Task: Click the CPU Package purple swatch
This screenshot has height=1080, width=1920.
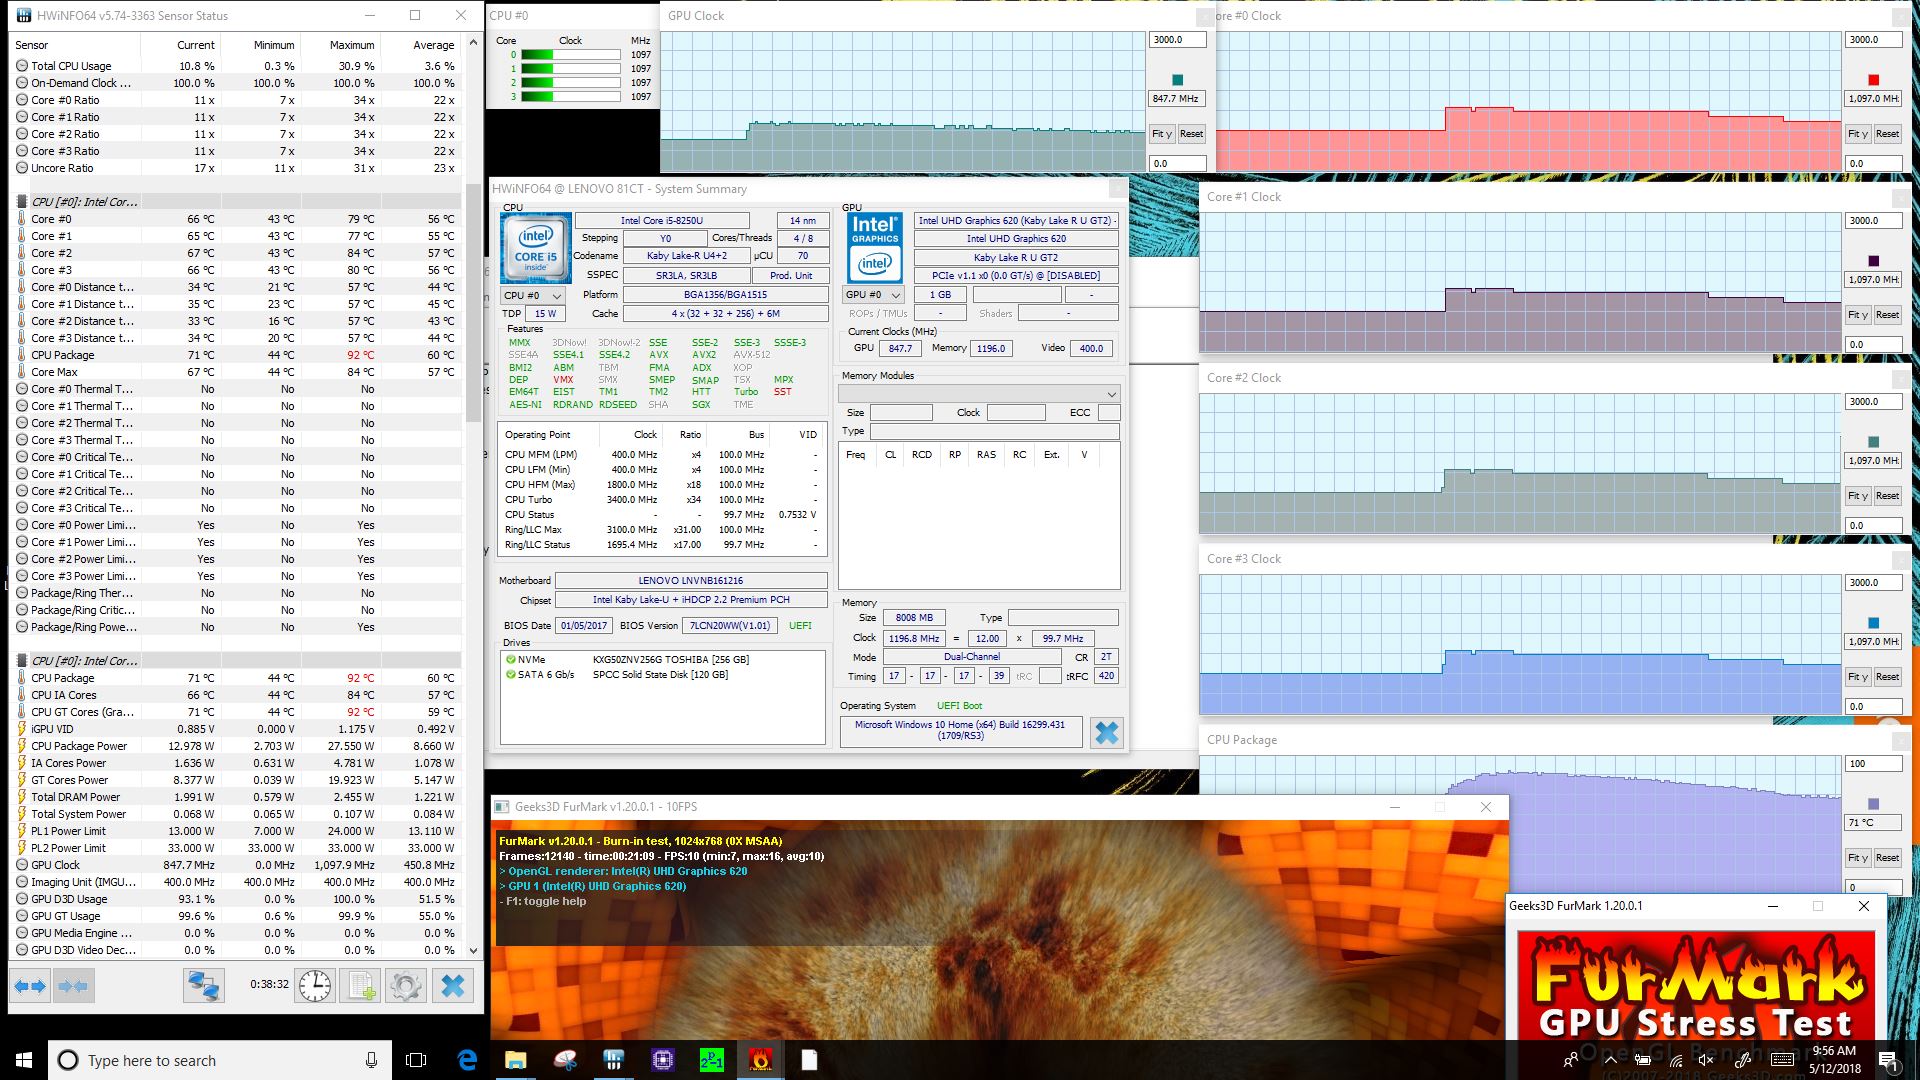Action: (x=1873, y=804)
